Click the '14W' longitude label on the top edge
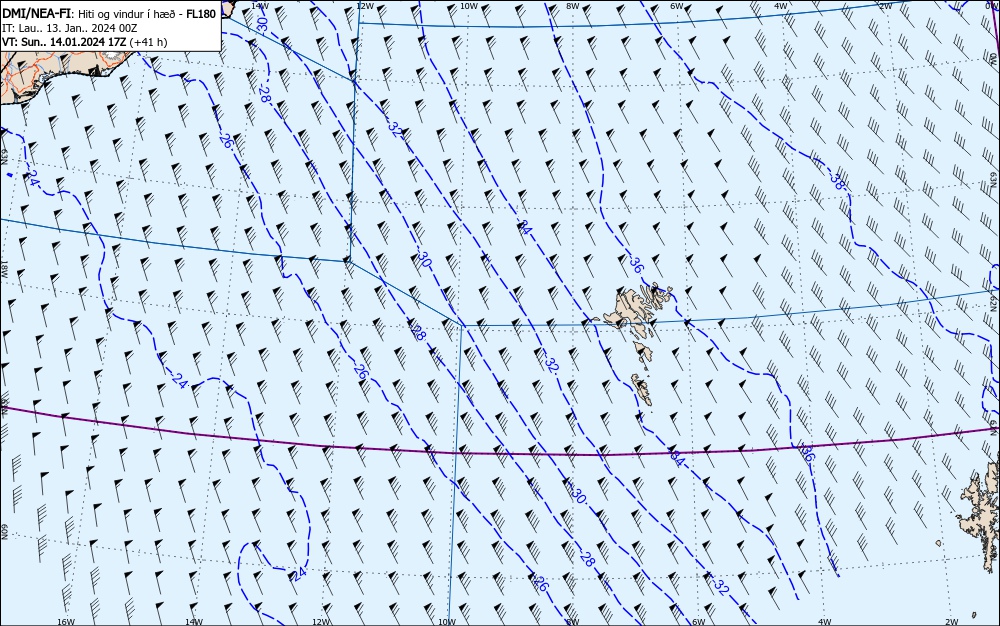The image size is (1000, 626). [x=260, y=5]
